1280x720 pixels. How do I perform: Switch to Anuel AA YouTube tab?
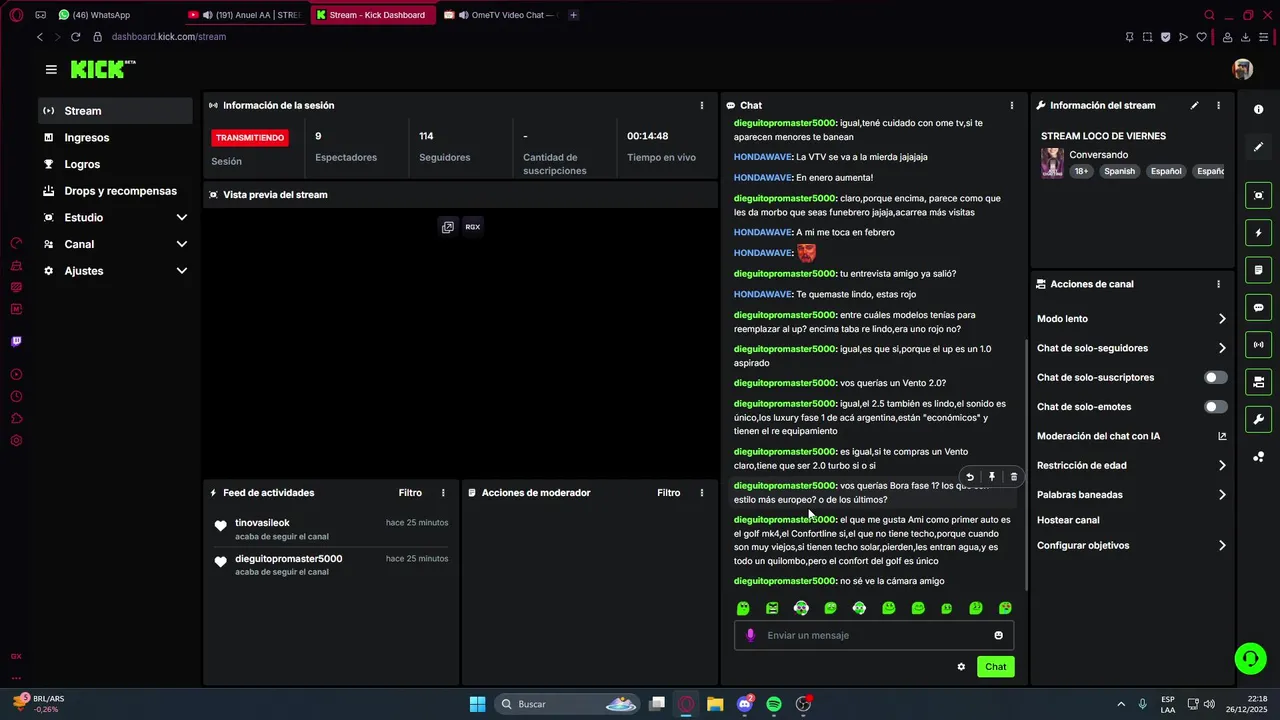coord(245,15)
